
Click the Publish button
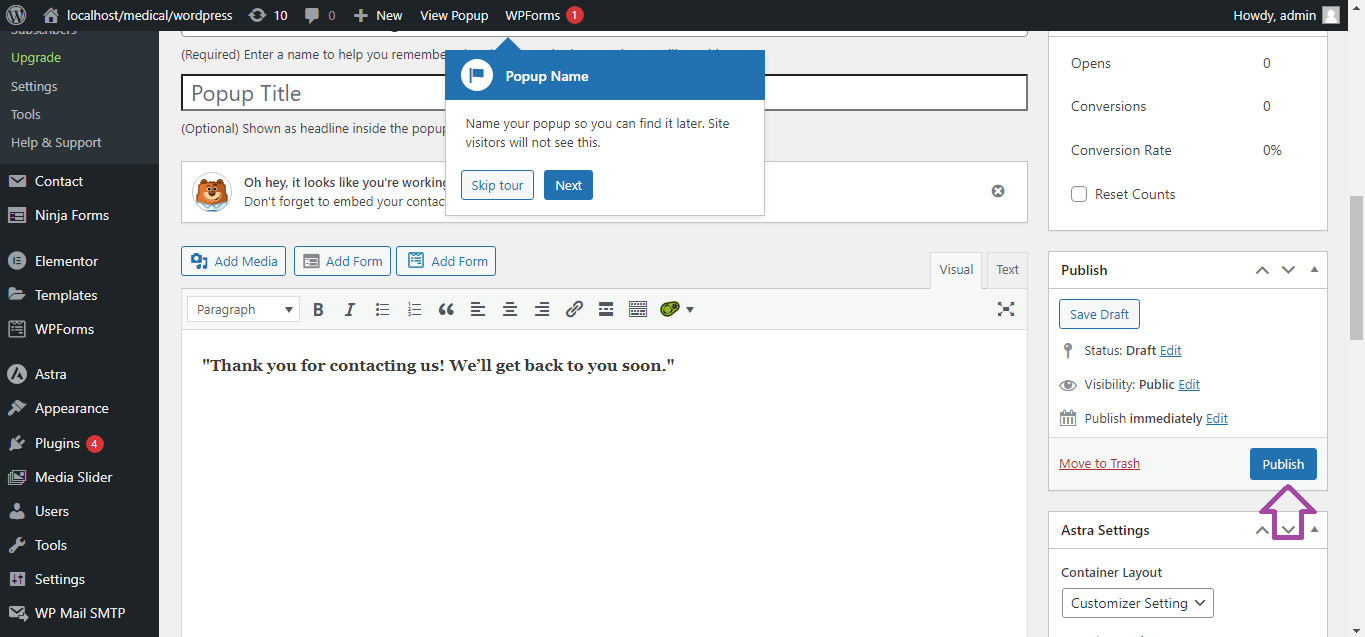coord(1282,464)
